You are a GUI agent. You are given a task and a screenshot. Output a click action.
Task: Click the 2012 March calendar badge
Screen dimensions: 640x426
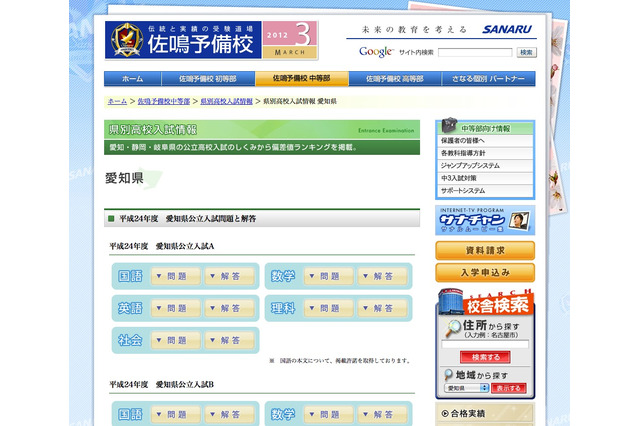[x=290, y=40]
